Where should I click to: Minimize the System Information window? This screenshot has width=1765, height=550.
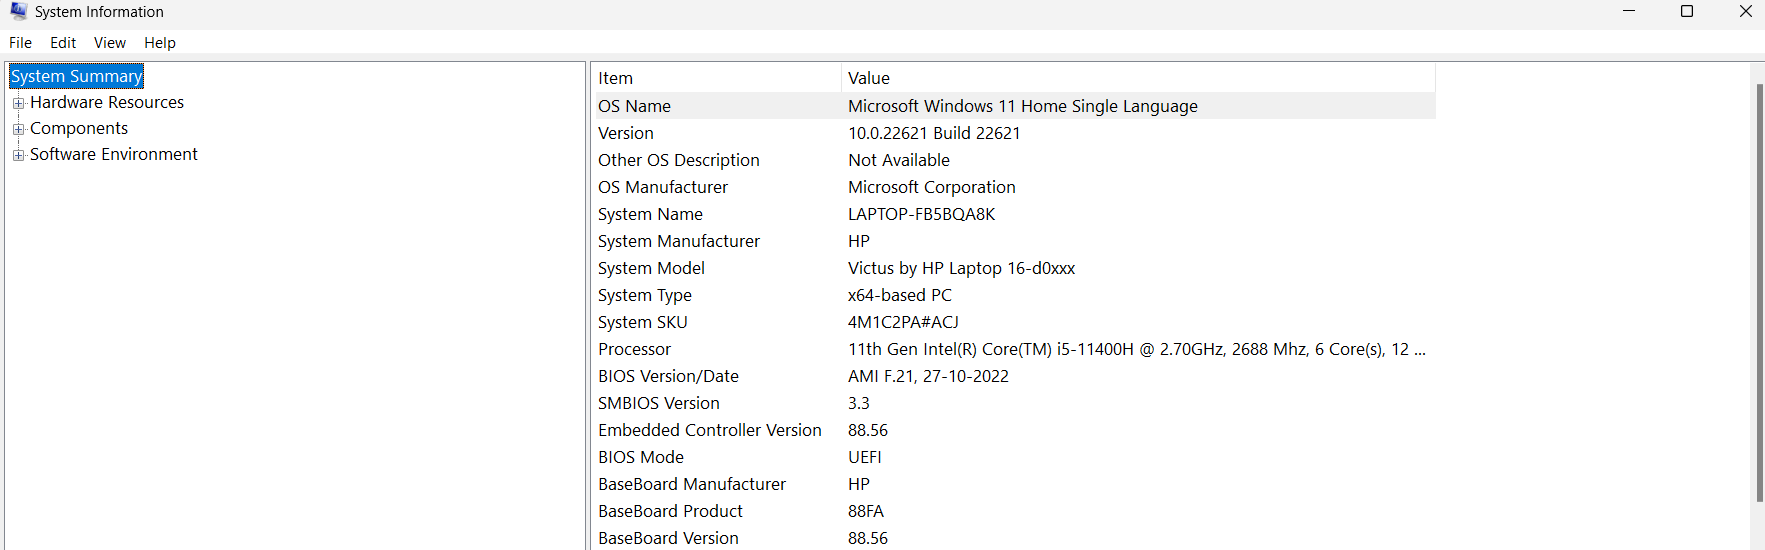1629,11
